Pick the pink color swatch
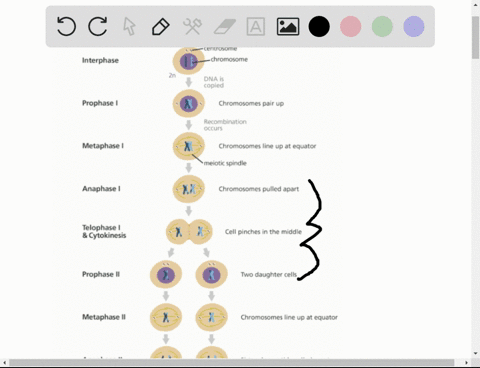The height and width of the screenshot is (368, 480). 350,26
